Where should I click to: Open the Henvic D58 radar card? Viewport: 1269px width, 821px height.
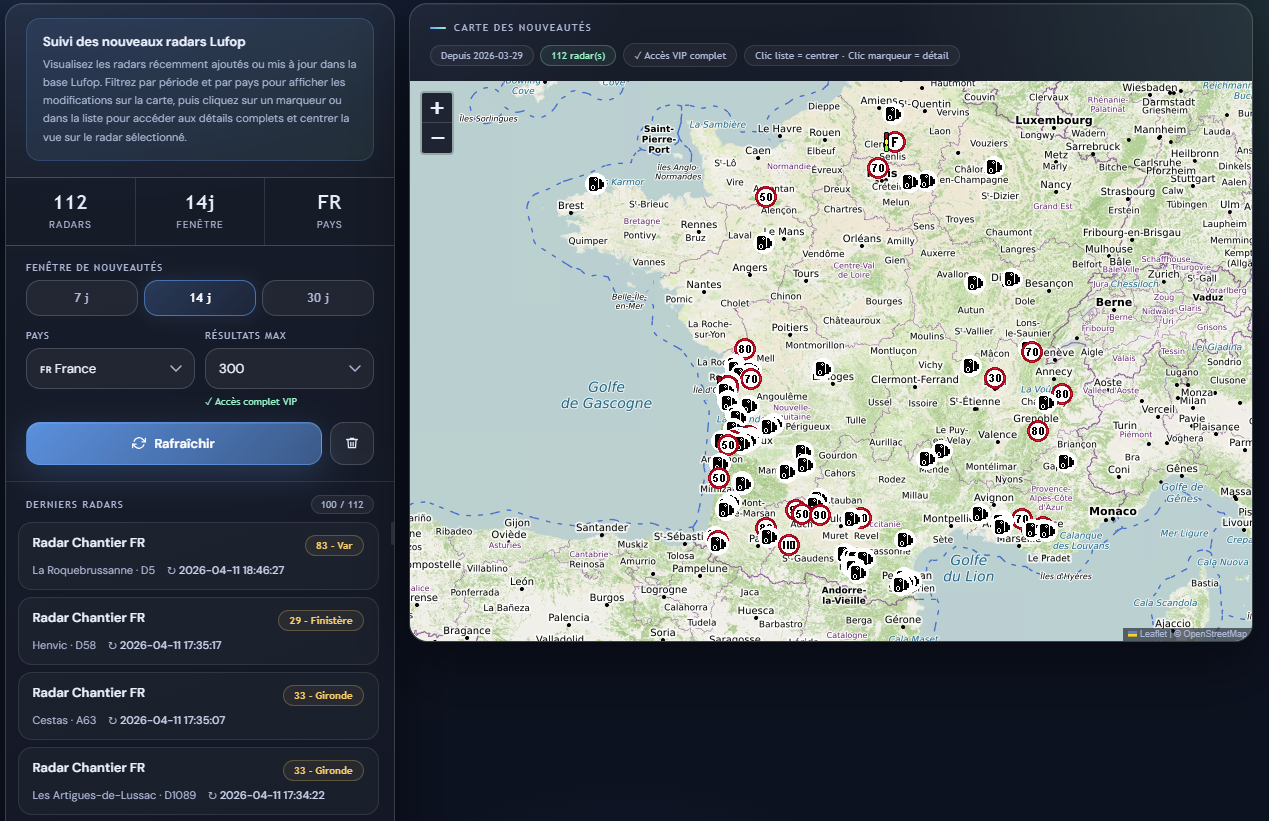pyautogui.click(x=199, y=631)
